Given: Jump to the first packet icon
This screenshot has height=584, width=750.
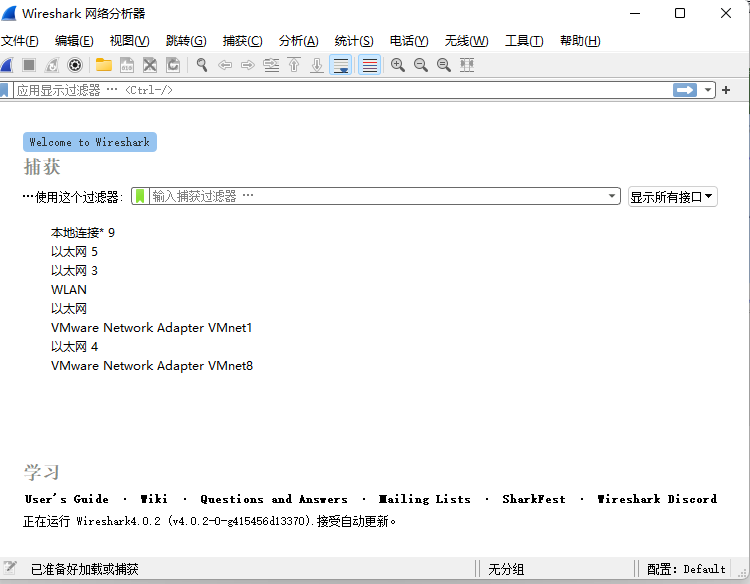Looking at the screenshot, I should coord(294,65).
